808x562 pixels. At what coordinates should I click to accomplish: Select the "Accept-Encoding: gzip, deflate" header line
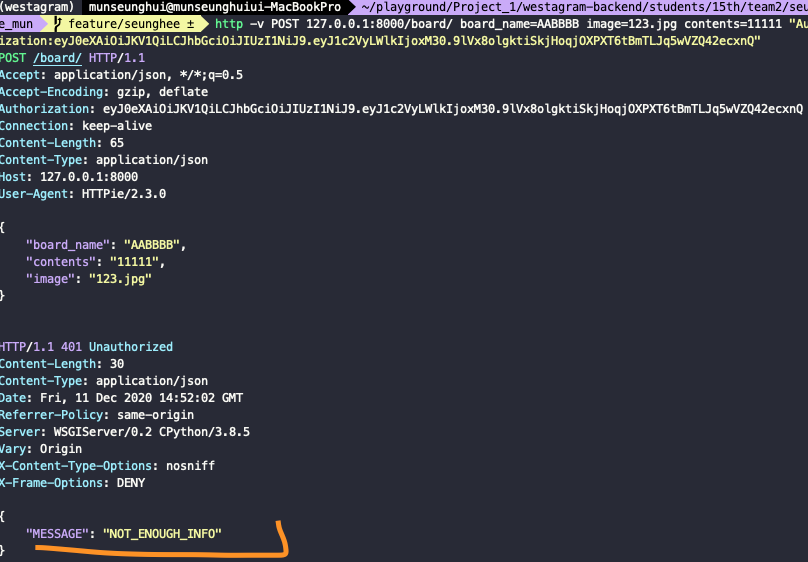click(104, 92)
